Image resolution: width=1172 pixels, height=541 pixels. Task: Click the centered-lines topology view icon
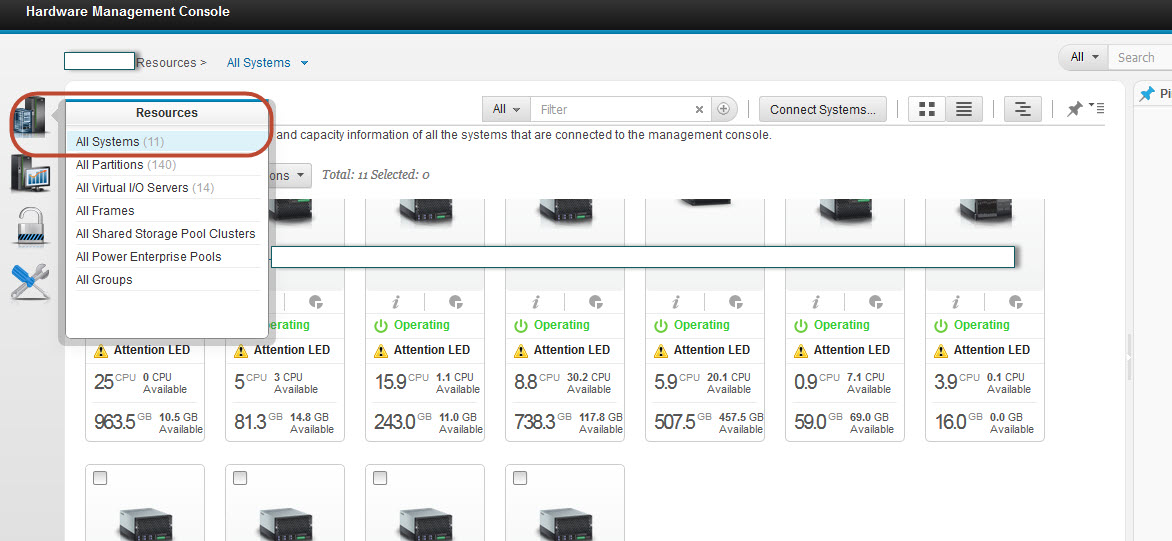1021,110
